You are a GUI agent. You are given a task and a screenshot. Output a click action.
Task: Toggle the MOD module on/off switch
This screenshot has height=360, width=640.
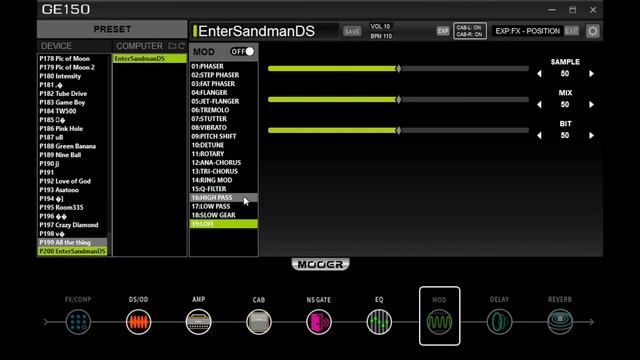[242, 51]
